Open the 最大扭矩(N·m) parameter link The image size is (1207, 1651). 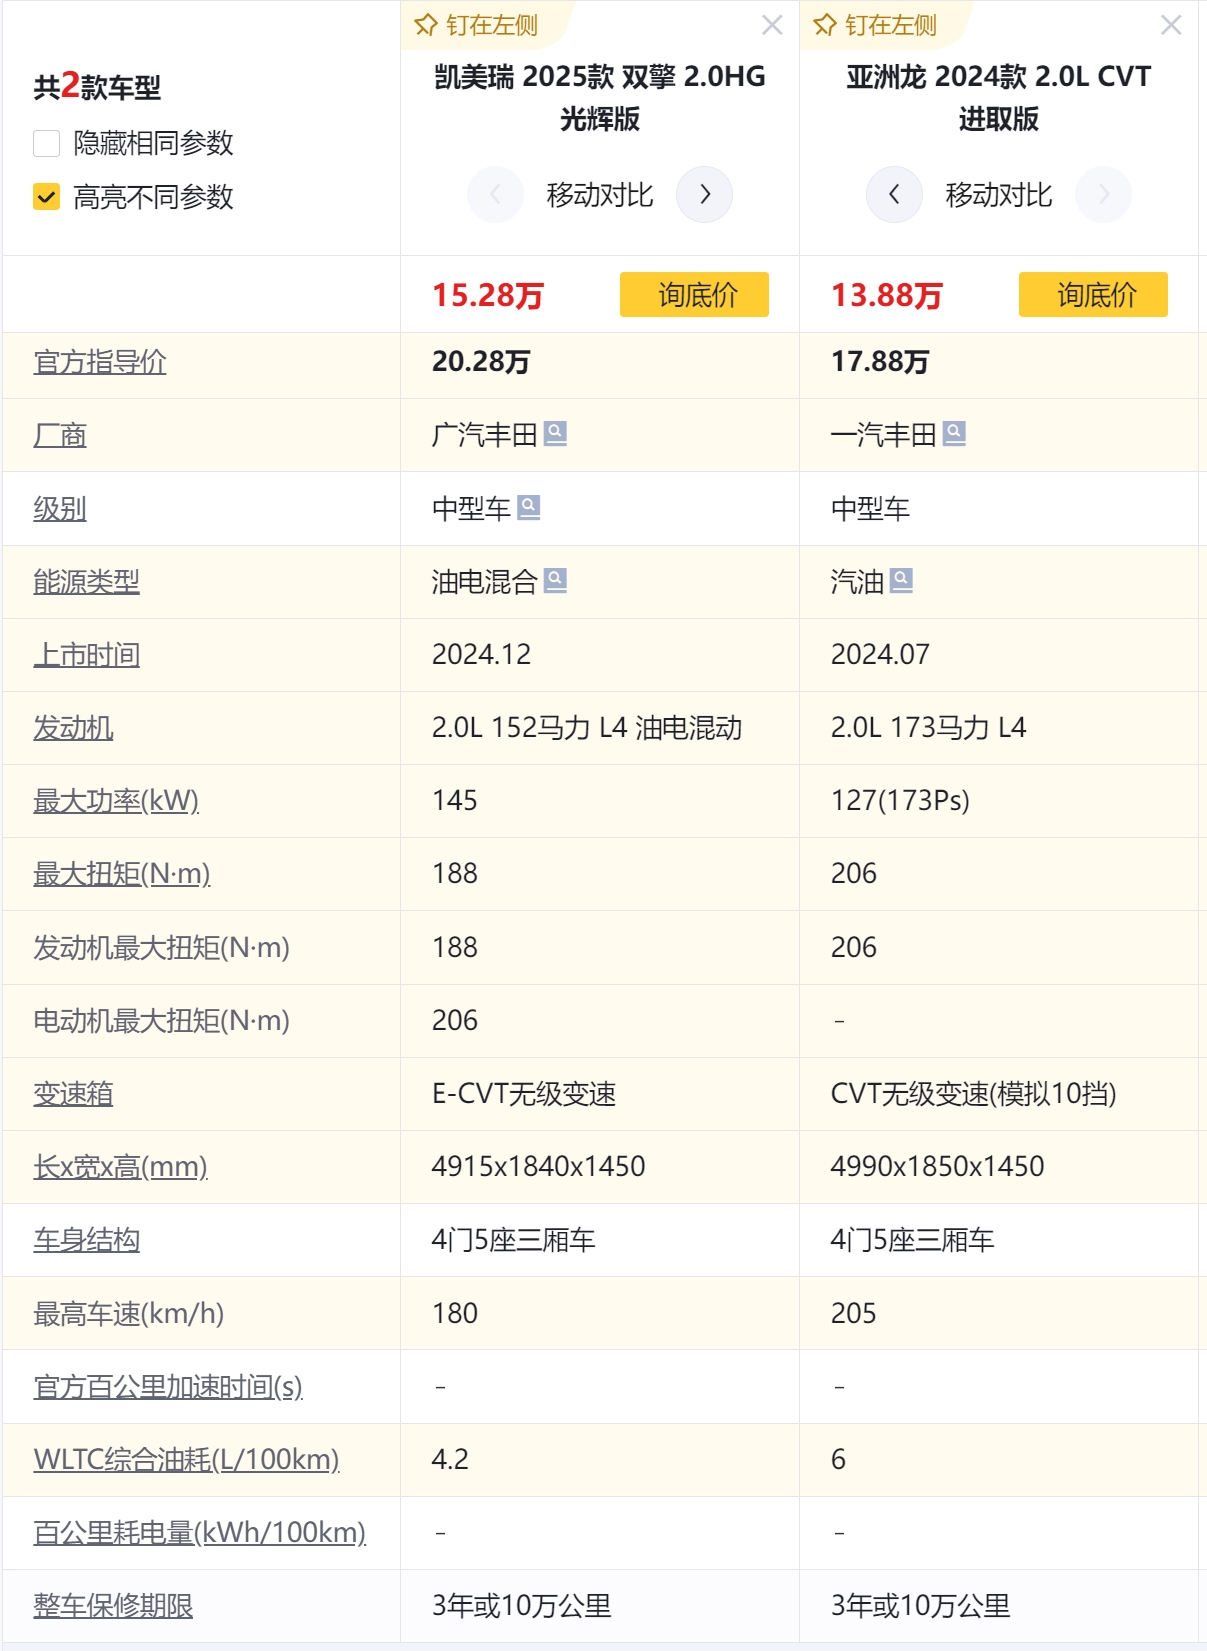pyautogui.click(x=122, y=874)
